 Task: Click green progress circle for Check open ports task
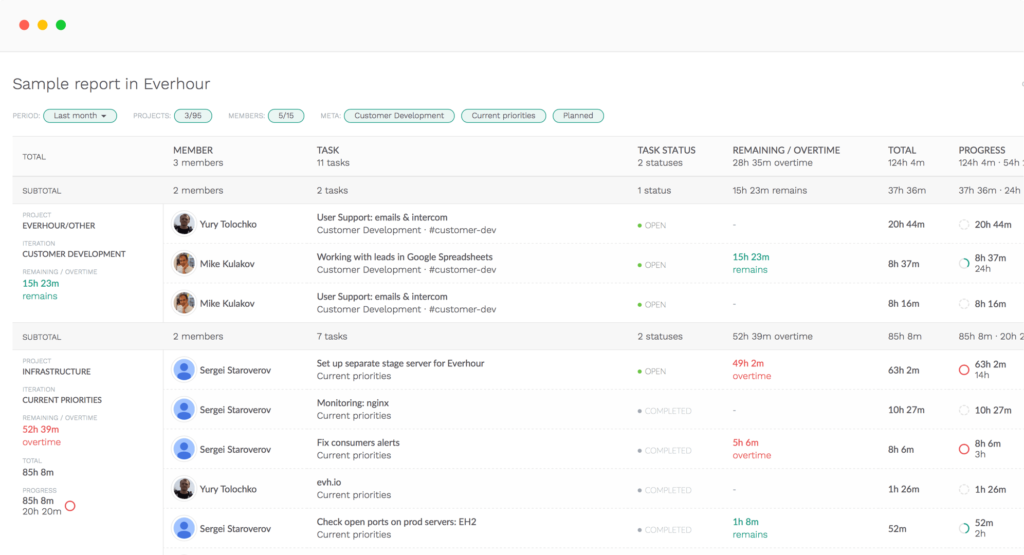964,528
